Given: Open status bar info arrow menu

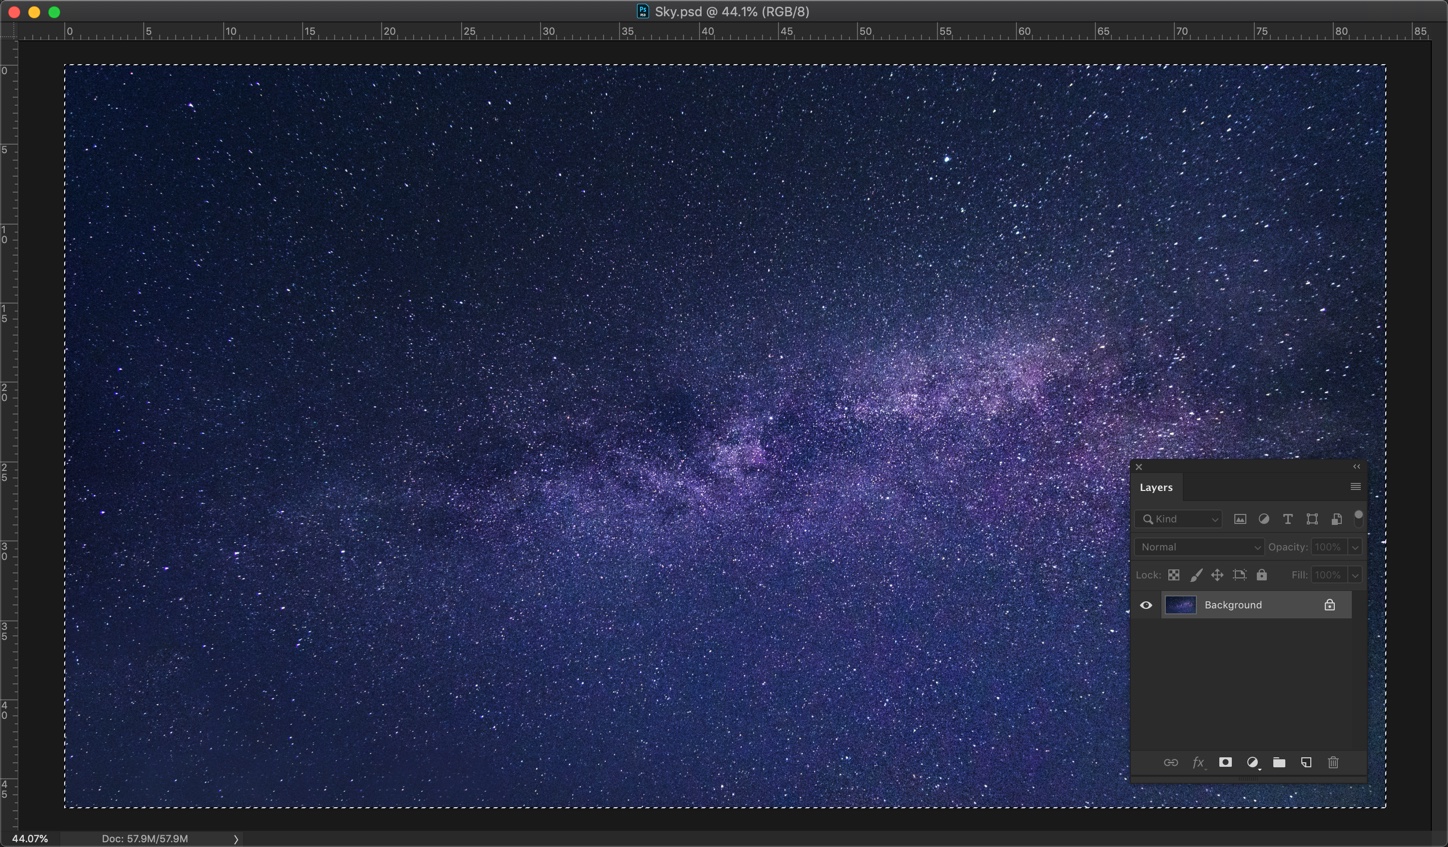Looking at the screenshot, I should [236, 839].
